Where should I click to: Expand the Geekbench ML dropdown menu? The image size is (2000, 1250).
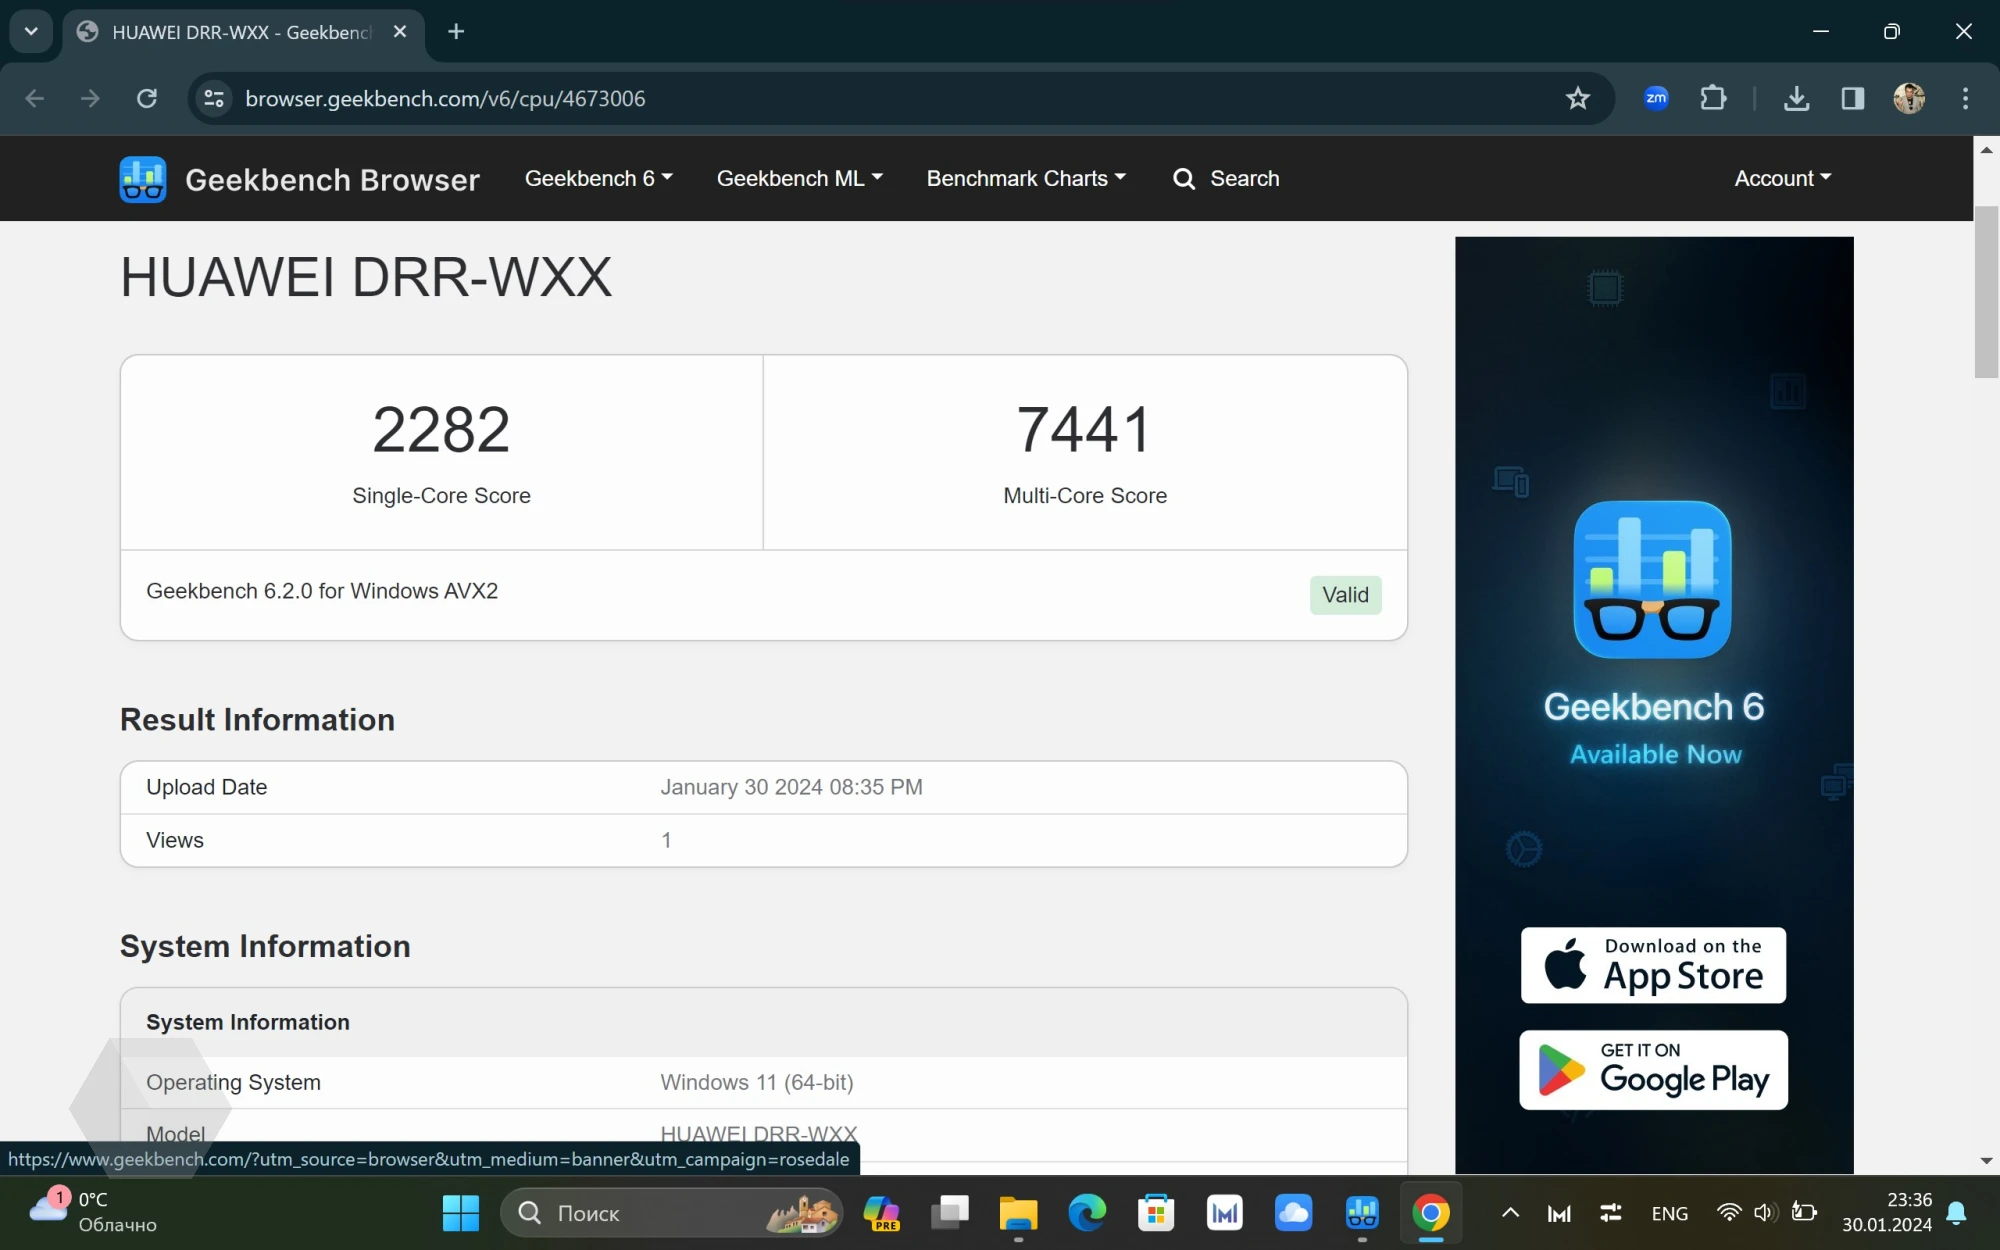[799, 178]
